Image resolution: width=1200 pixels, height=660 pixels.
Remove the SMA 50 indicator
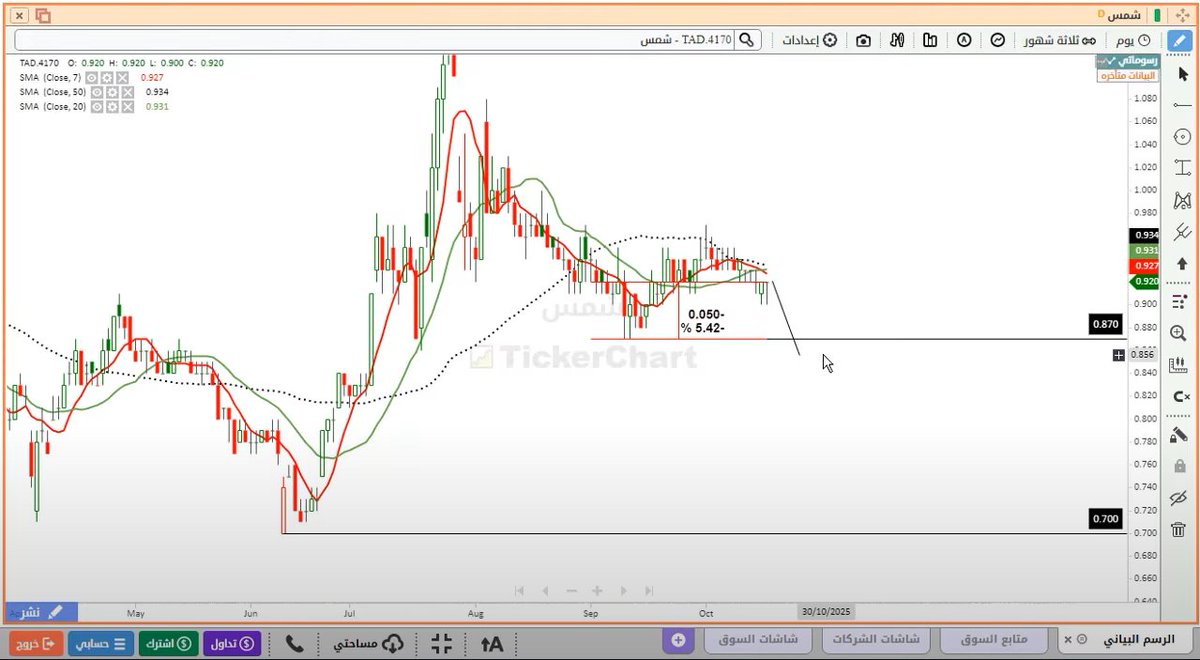[127, 92]
